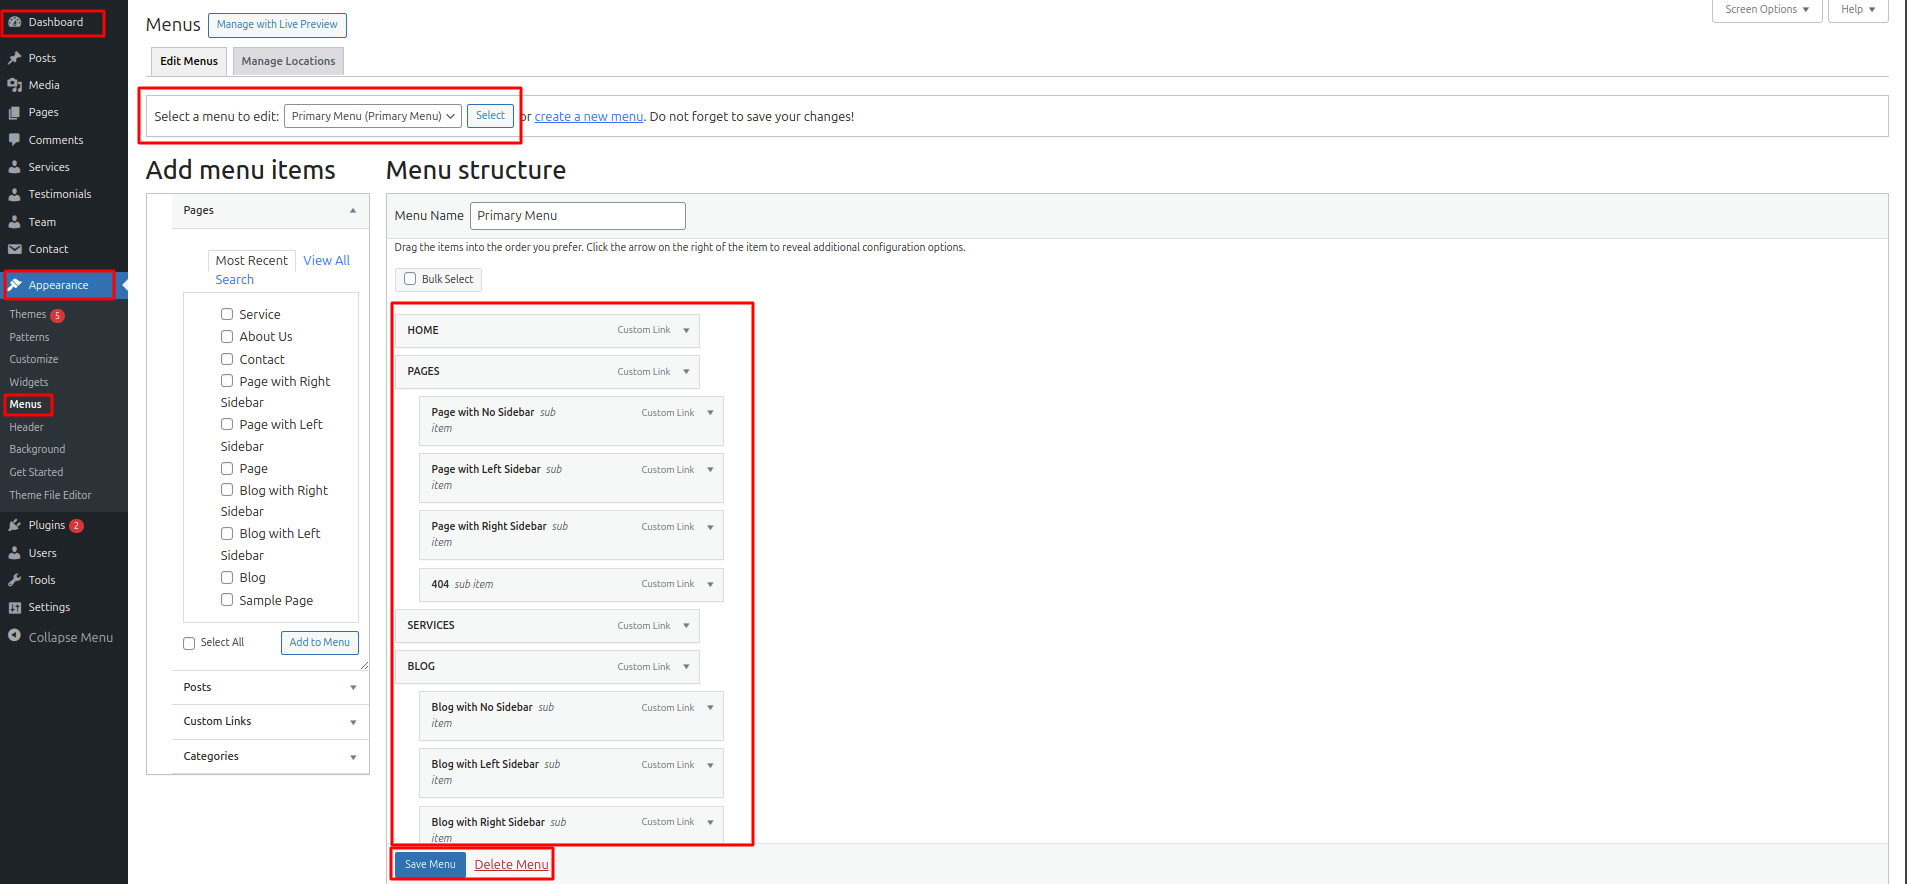1907x884 pixels.
Task: Click the Users icon in sidebar
Action: point(15,553)
